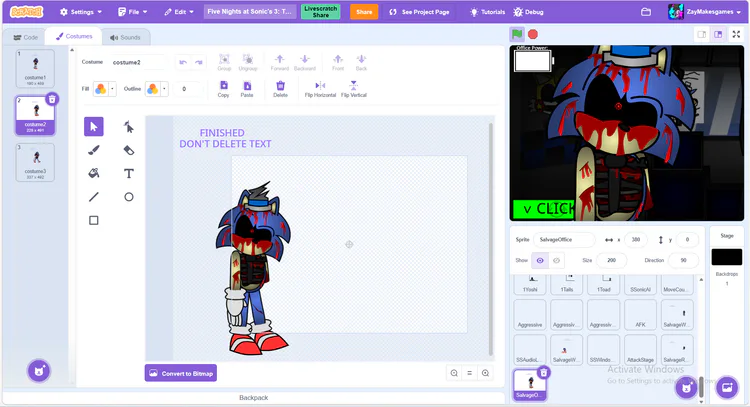The height and width of the screenshot is (407, 750).
Task: Open the Fill color dropdown
Action: point(112,88)
